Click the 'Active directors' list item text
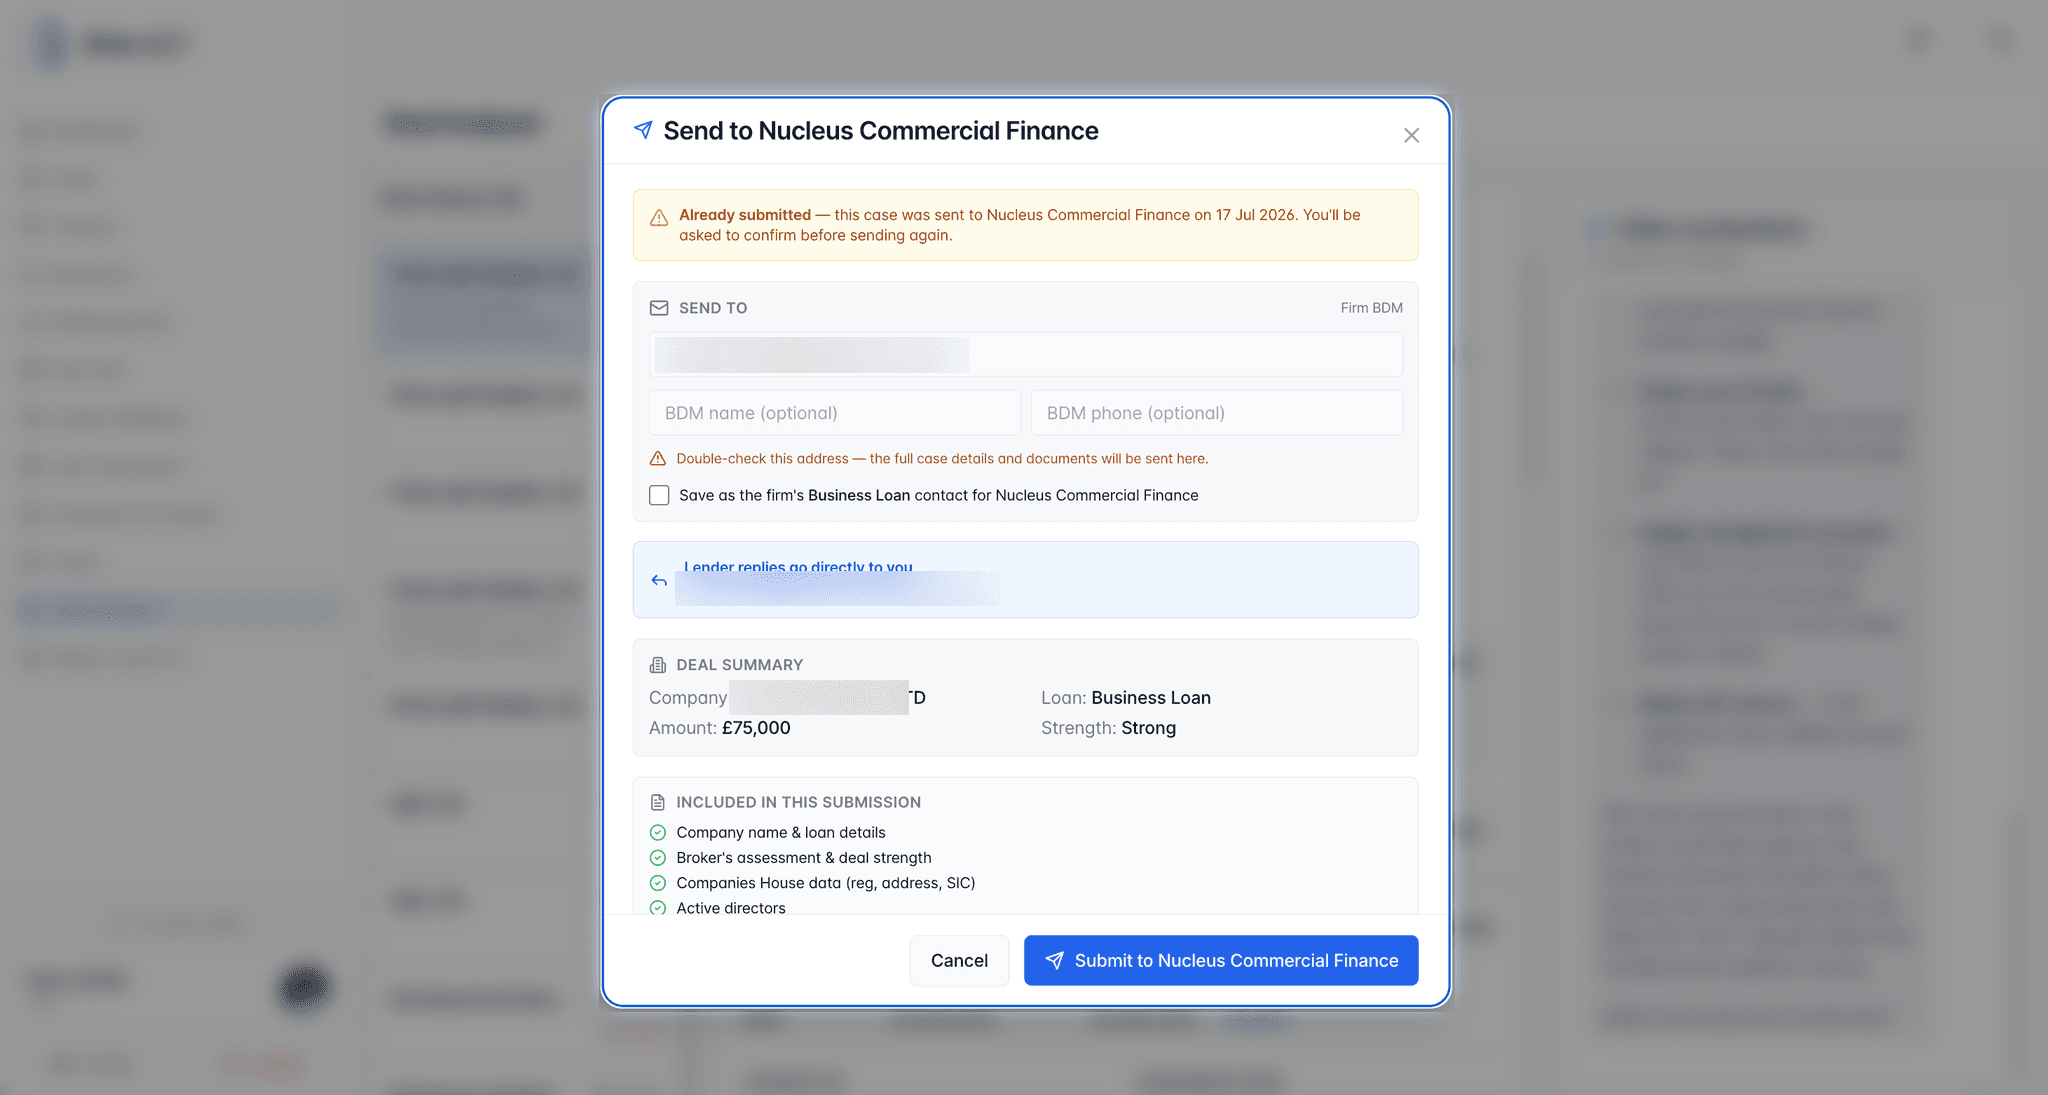 (731, 907)
